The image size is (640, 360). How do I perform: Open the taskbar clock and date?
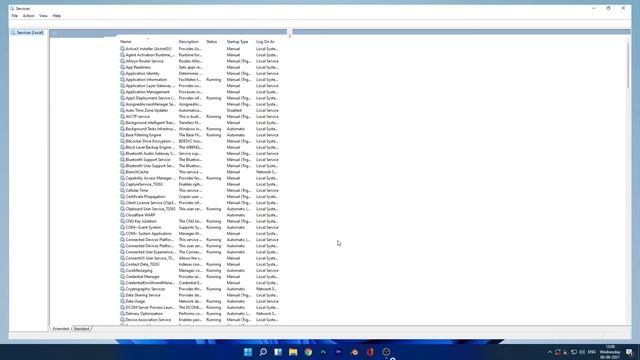(x=610, y=352)
